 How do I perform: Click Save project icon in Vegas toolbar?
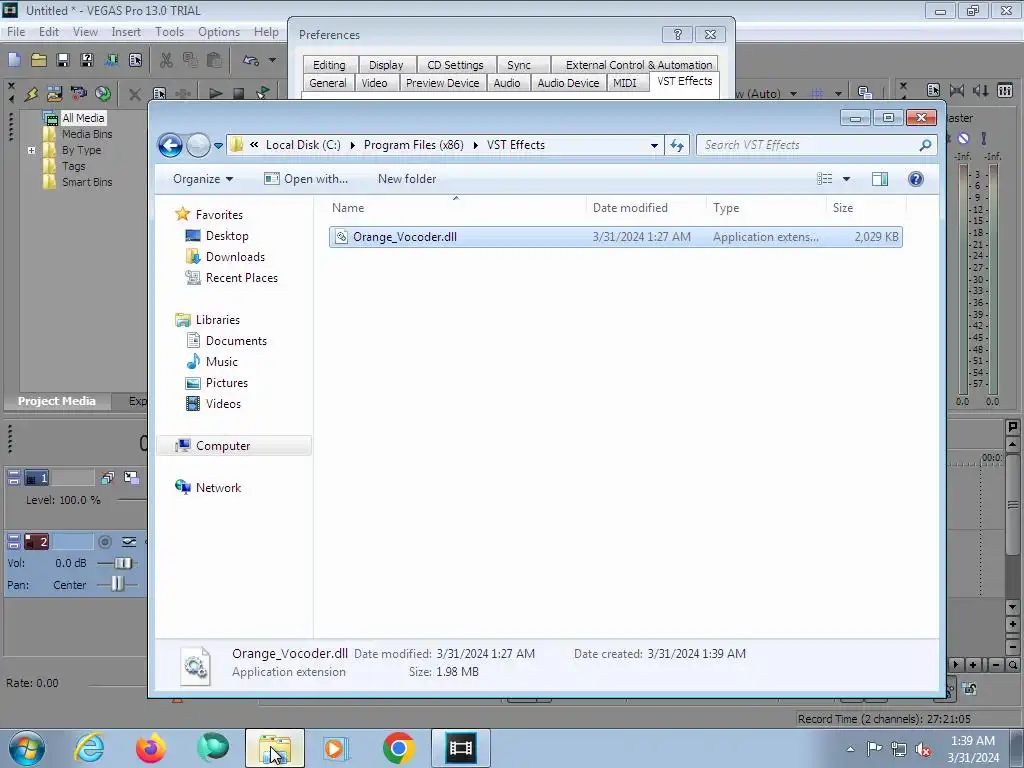[x=63, y=60]
